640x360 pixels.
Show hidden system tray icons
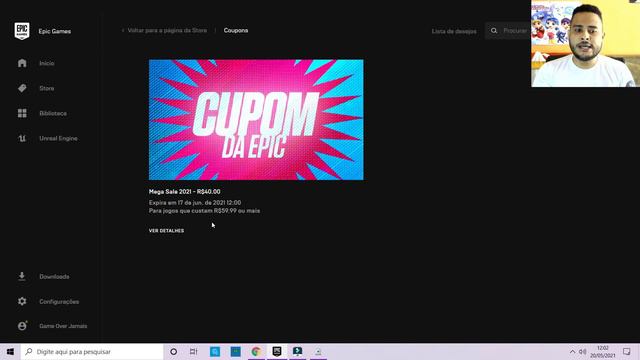(572, 351)
